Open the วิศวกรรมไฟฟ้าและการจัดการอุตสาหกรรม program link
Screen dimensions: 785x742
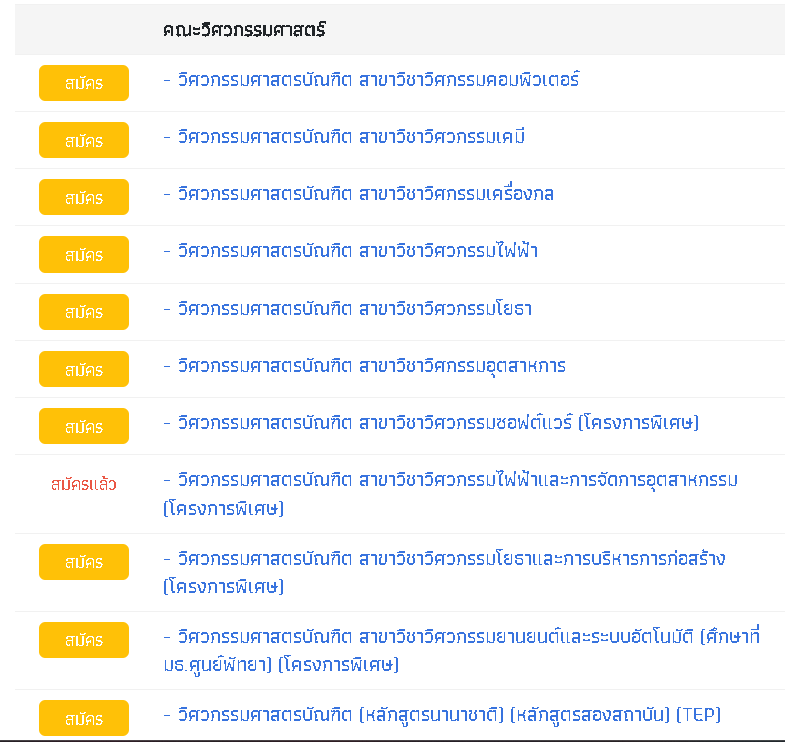point(450,481)
